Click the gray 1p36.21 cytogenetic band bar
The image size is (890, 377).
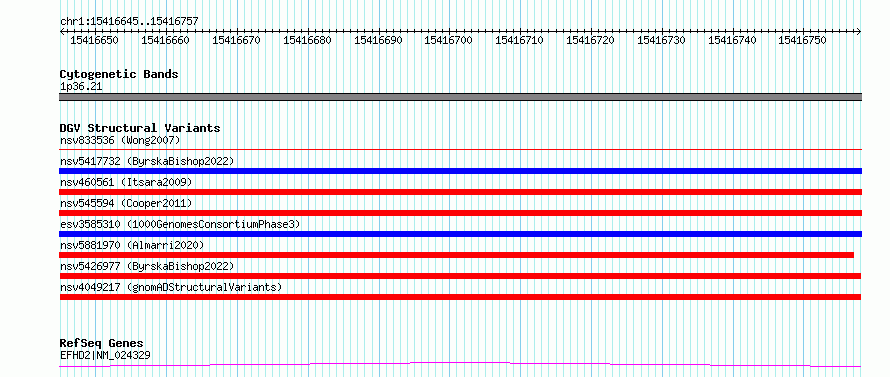(460, 97)
